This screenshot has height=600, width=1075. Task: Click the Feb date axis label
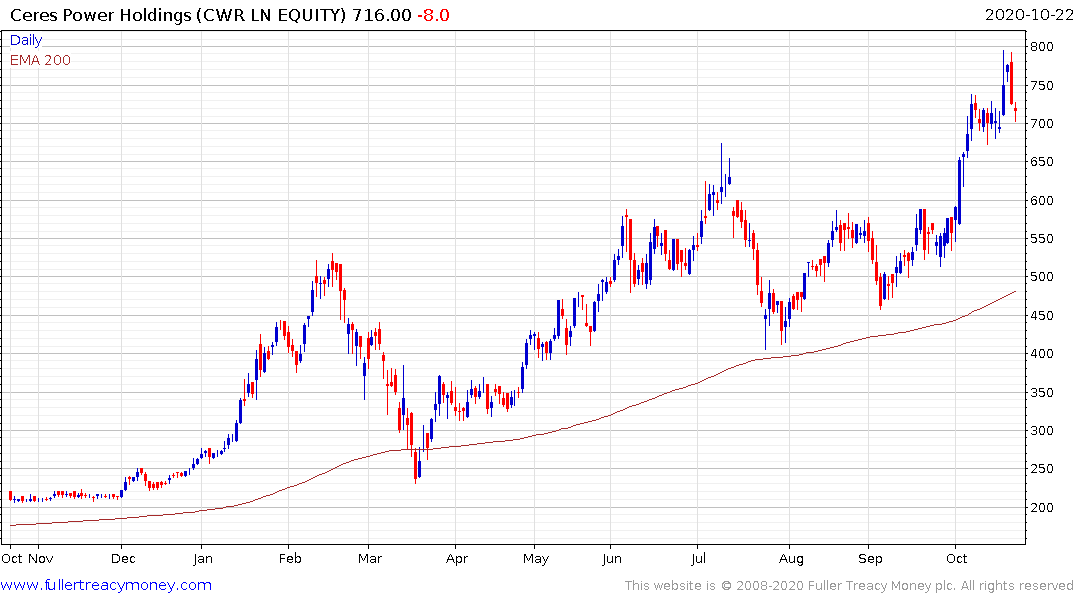290,559
